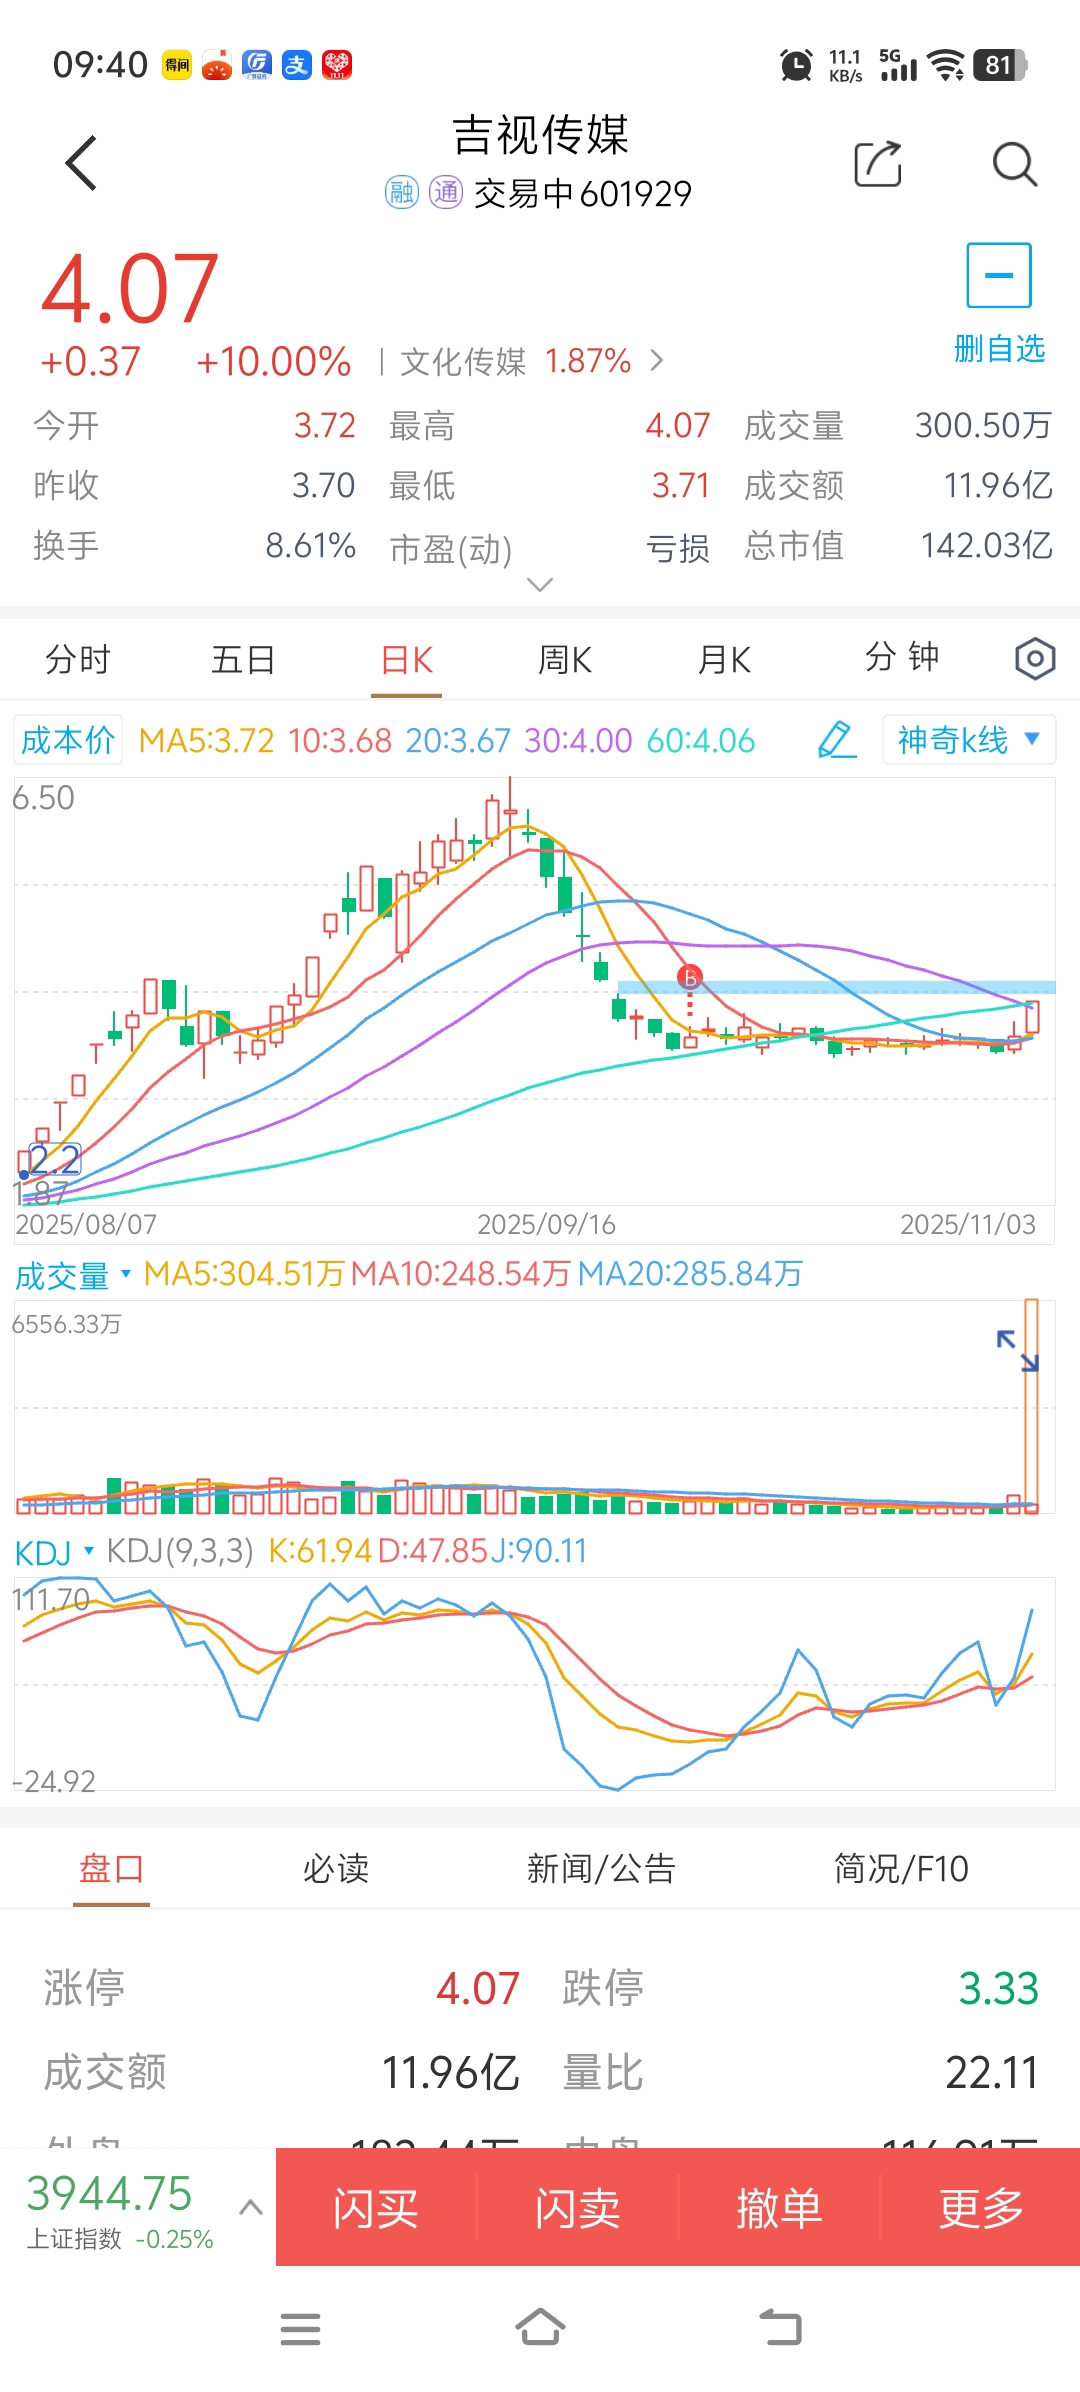
Task: Tap the 2025/09/16 date label
Action: click(x=546, y=1224)
